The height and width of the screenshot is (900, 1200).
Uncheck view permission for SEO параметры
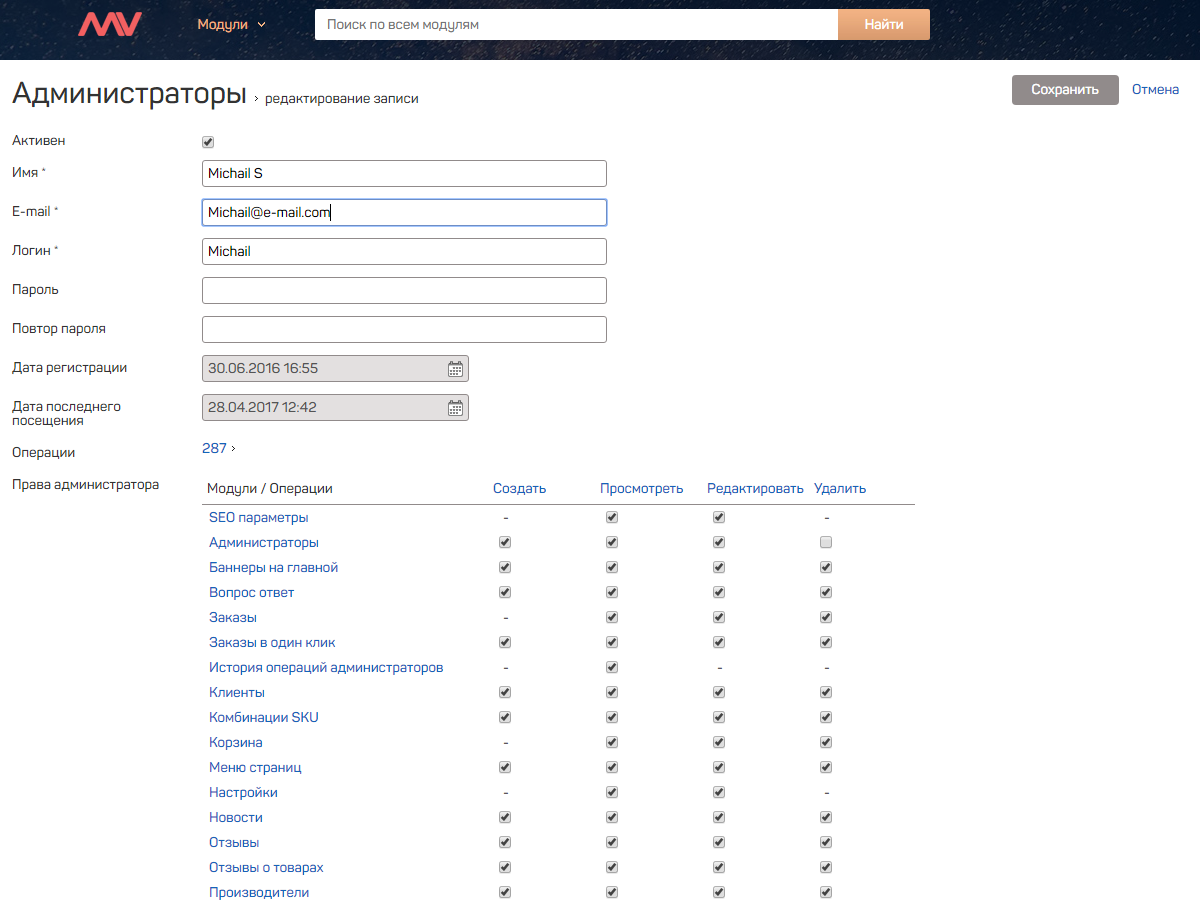612,518
